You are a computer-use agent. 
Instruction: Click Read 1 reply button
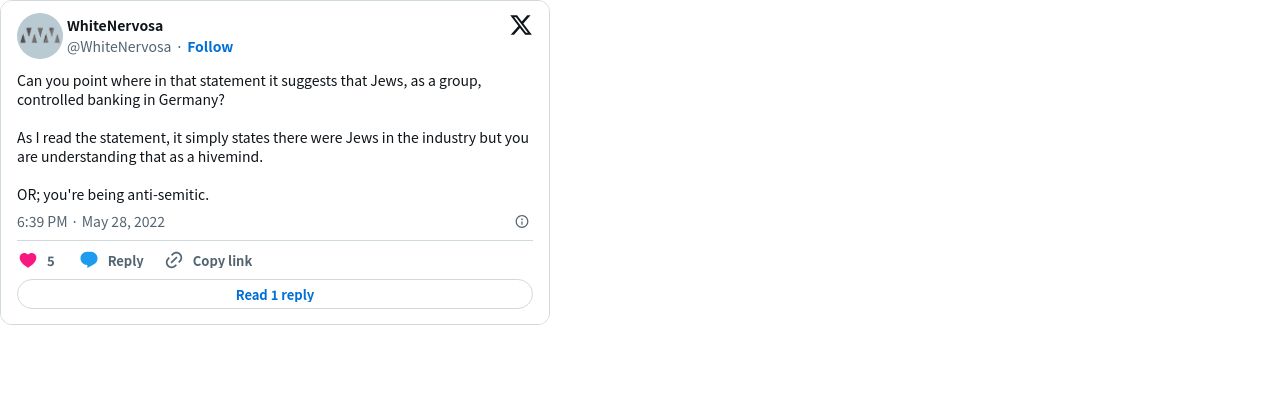pyautogui.click(x=275, y=294)
